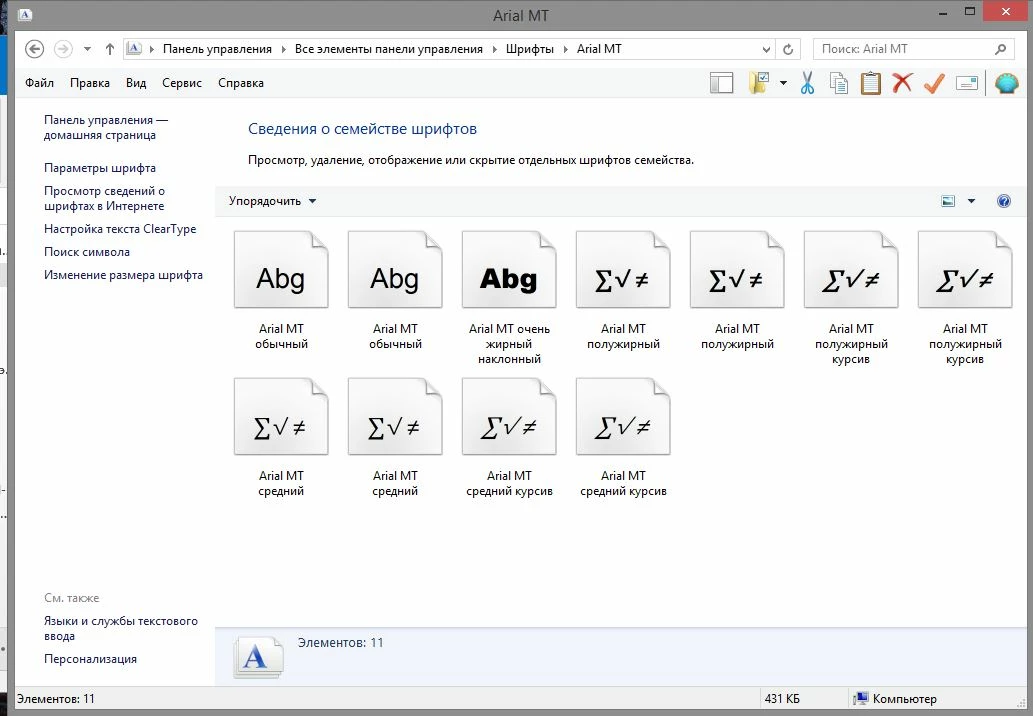Open the recent locations dropdown arrow

coord(87,49)
